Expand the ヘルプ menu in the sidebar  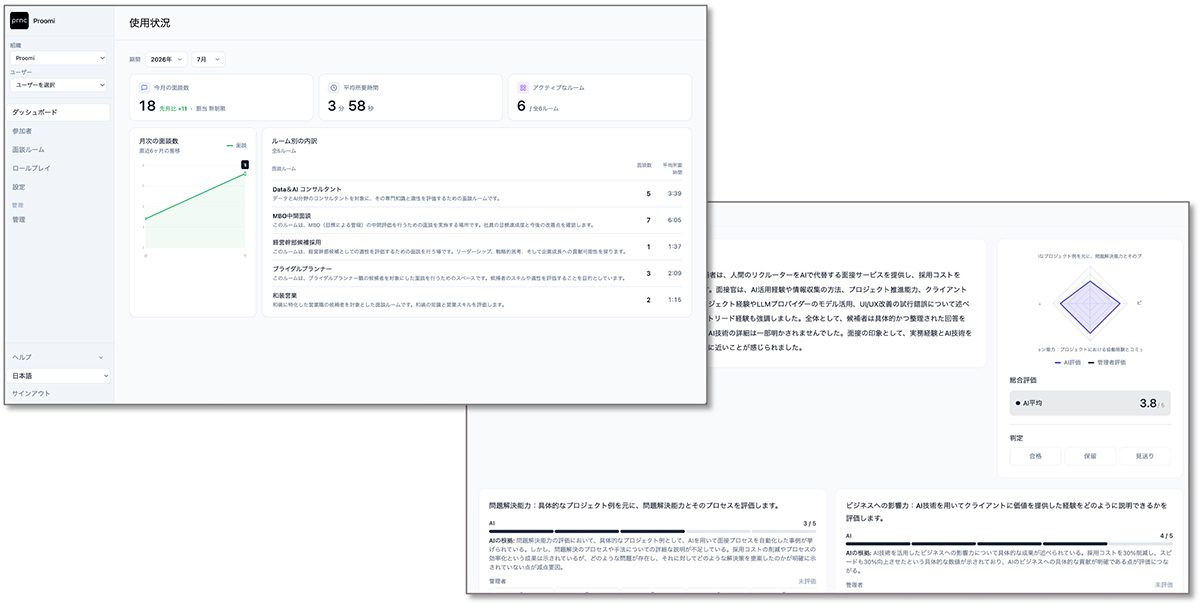57,357
